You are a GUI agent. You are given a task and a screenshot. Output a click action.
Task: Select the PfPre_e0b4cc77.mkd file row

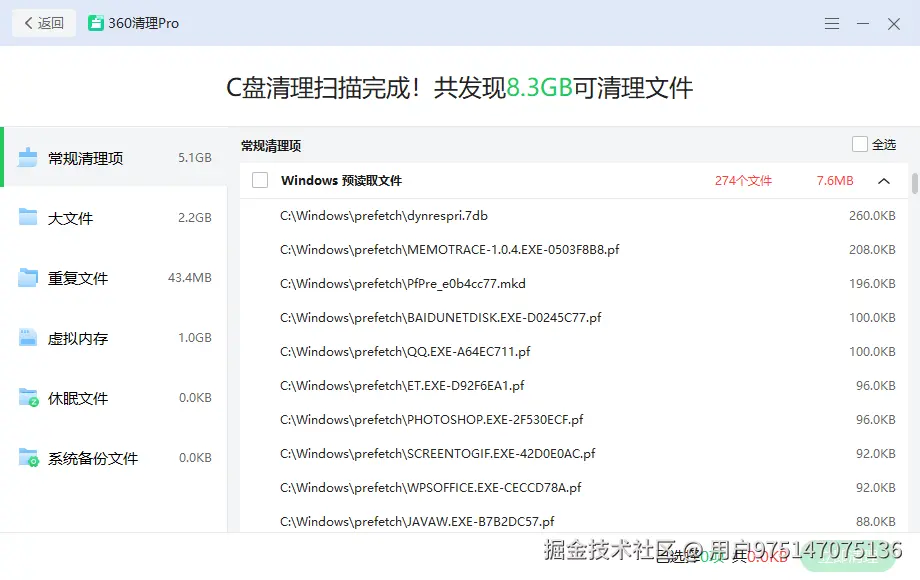pyautogui.click(x=574, y=284)
